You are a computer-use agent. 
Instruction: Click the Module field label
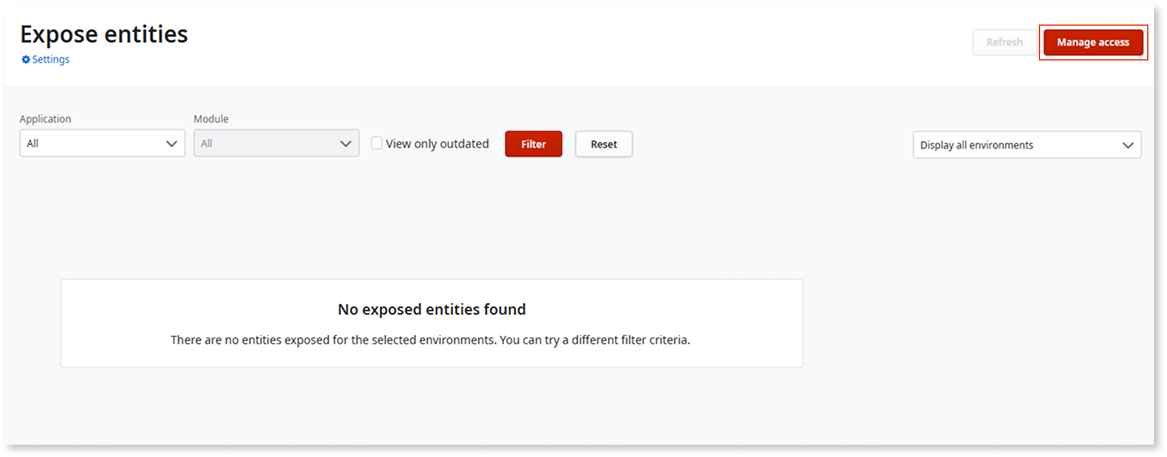211,119
